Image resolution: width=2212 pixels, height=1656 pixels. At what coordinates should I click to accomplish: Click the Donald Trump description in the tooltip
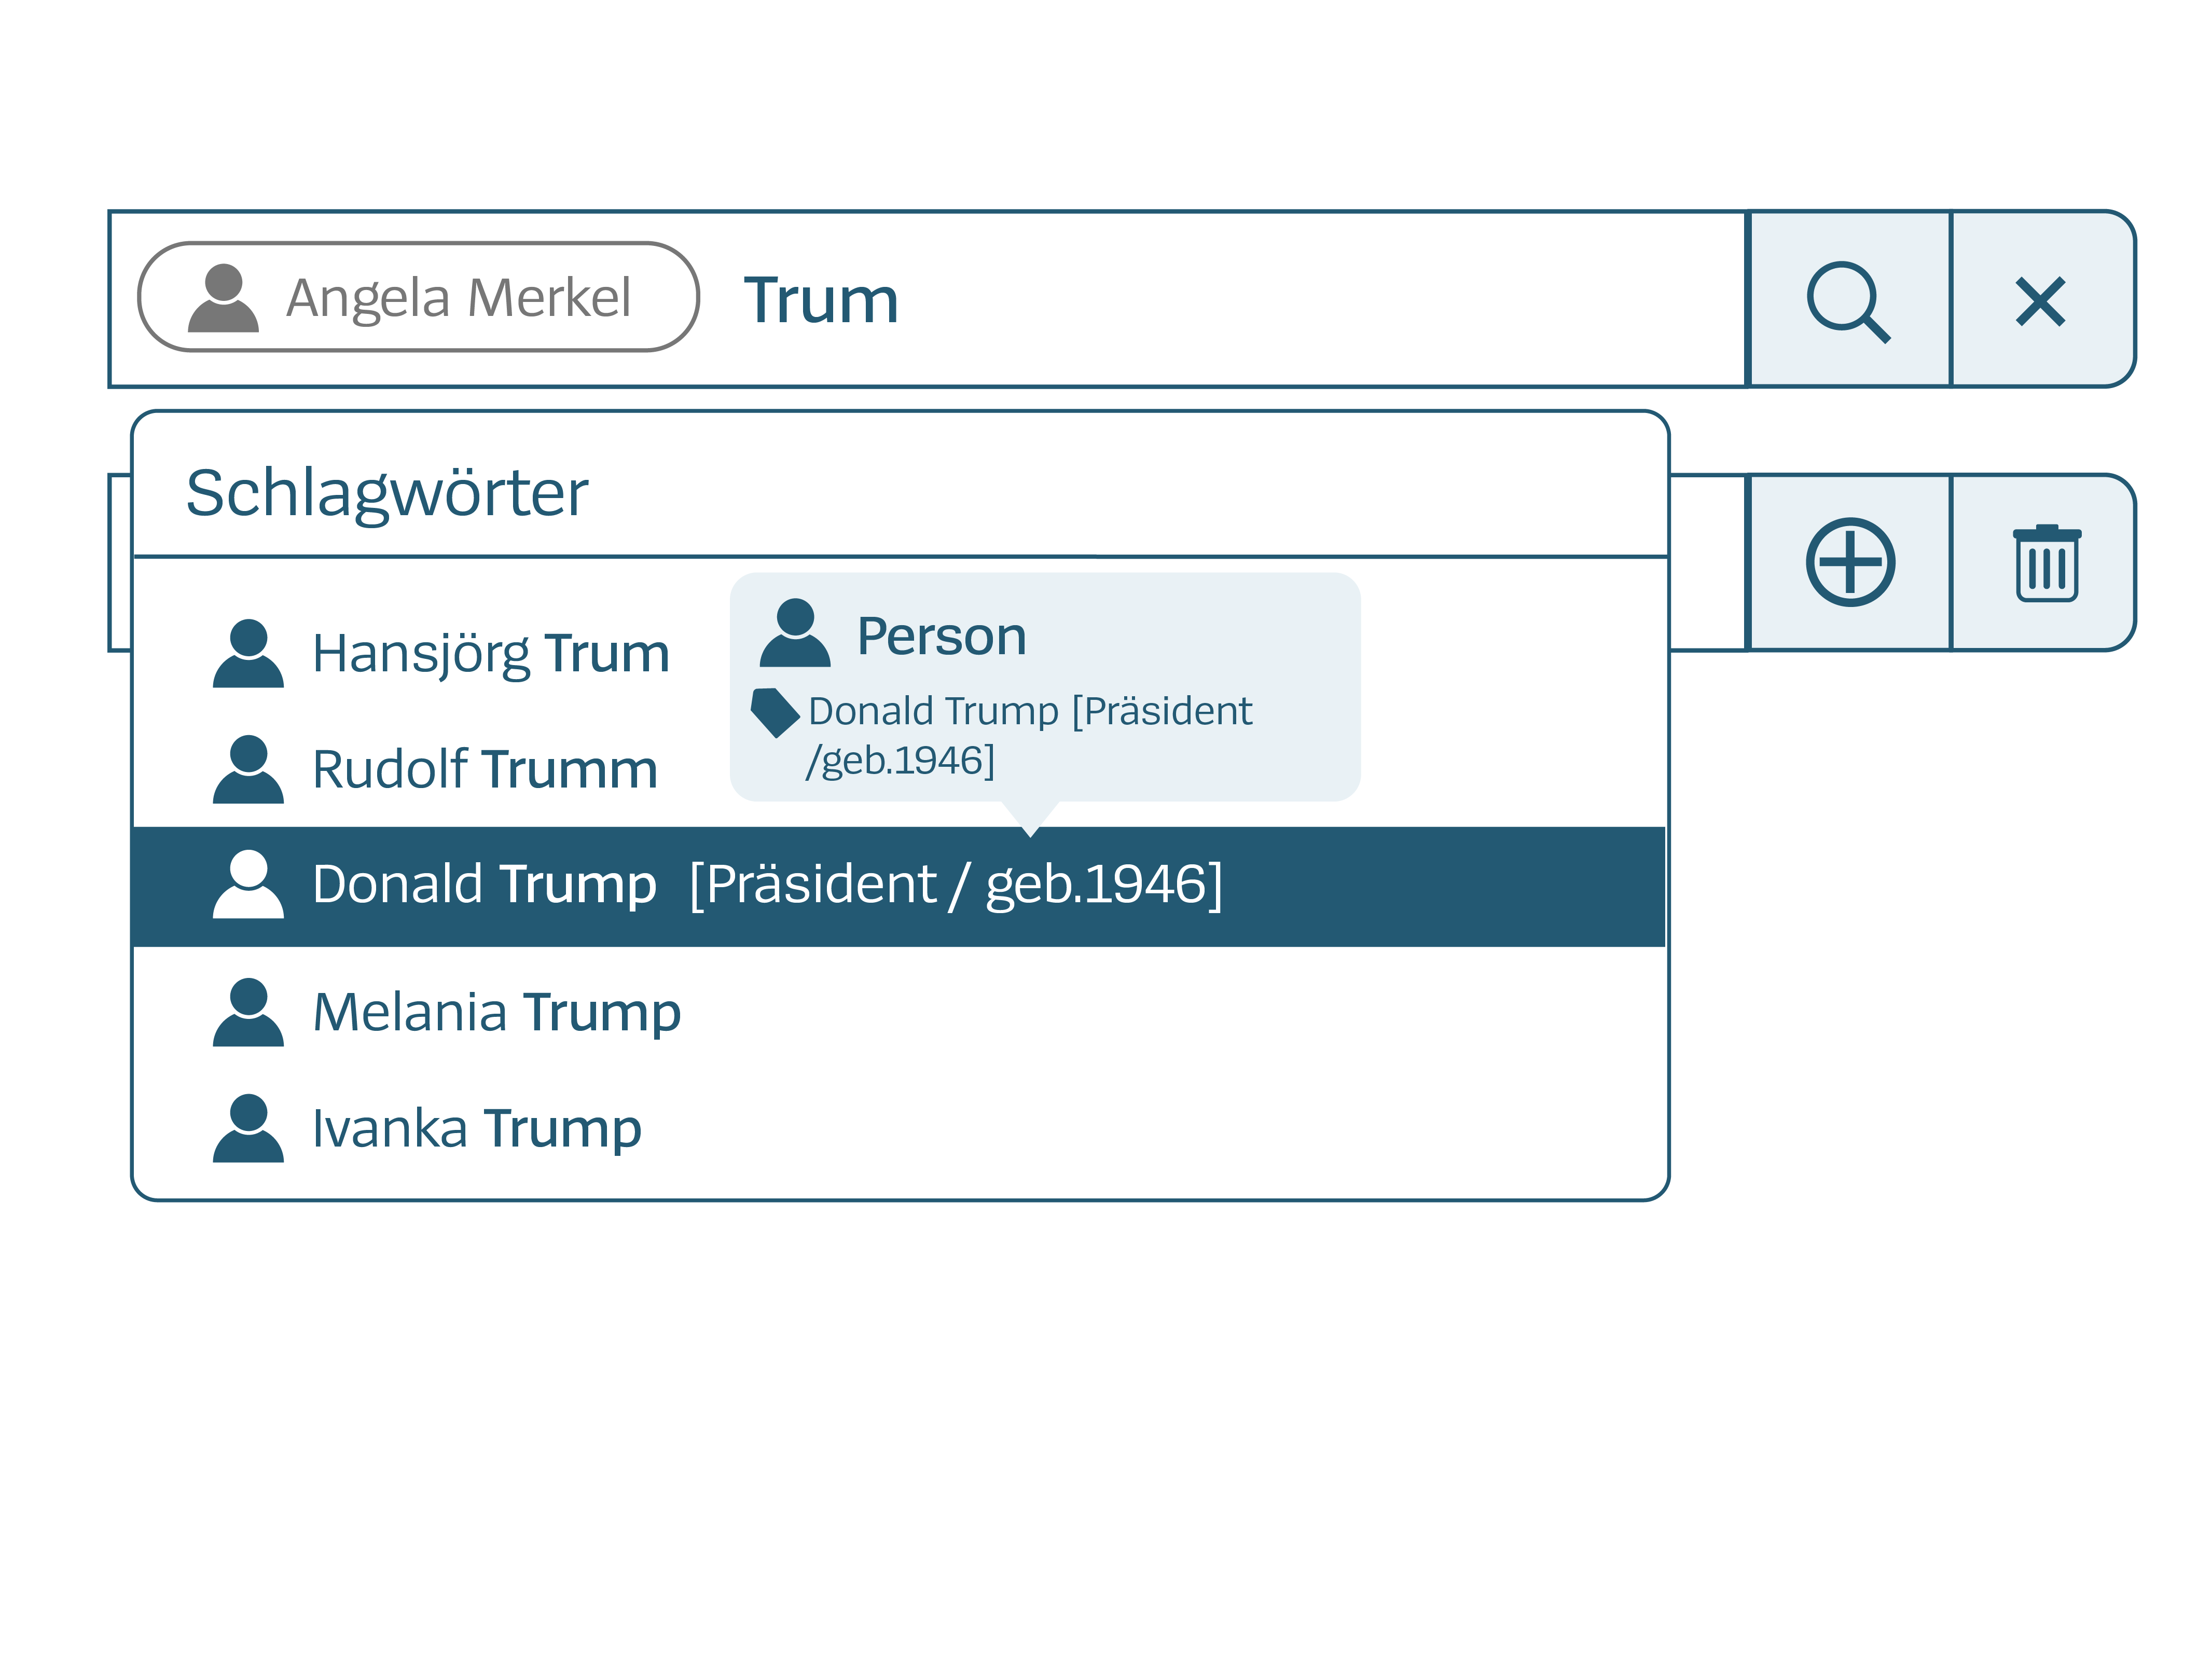pyautogui.click(x=1029, y=734)
